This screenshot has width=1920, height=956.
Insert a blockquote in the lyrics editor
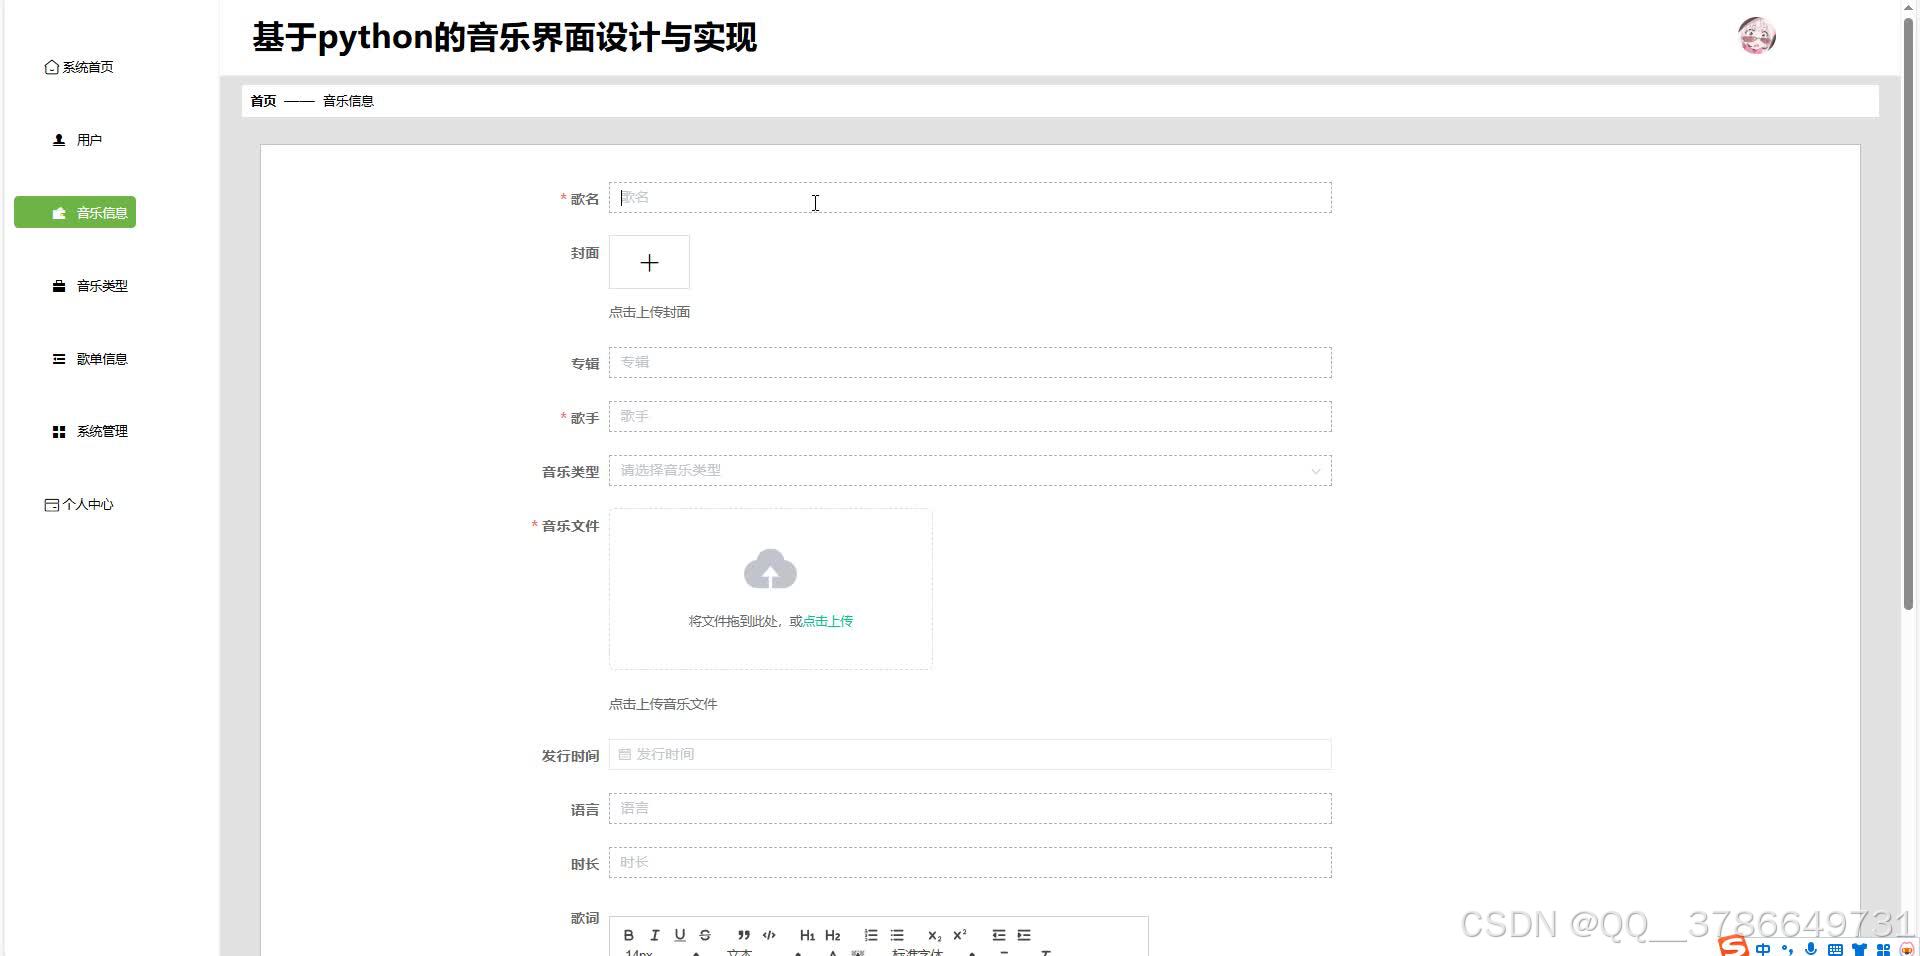(744, 935)
